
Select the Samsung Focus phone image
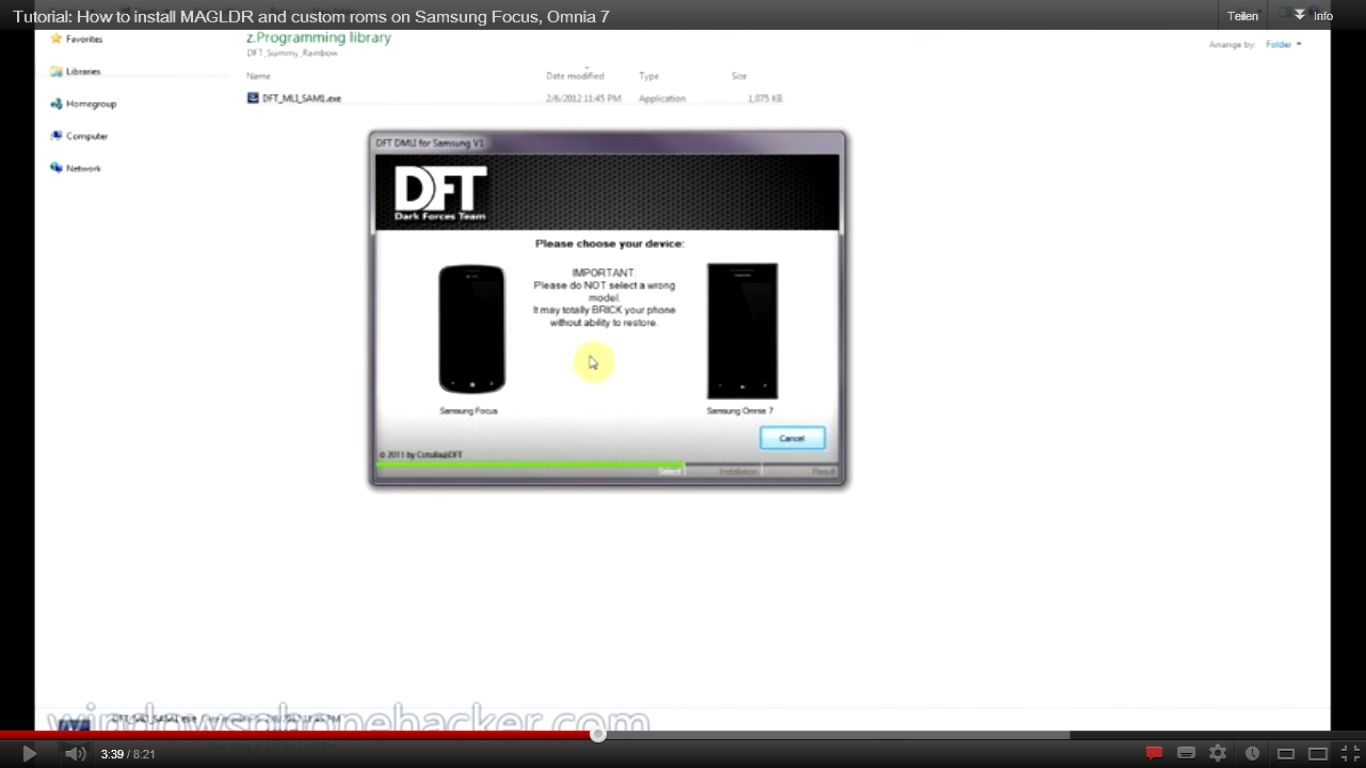472,329
